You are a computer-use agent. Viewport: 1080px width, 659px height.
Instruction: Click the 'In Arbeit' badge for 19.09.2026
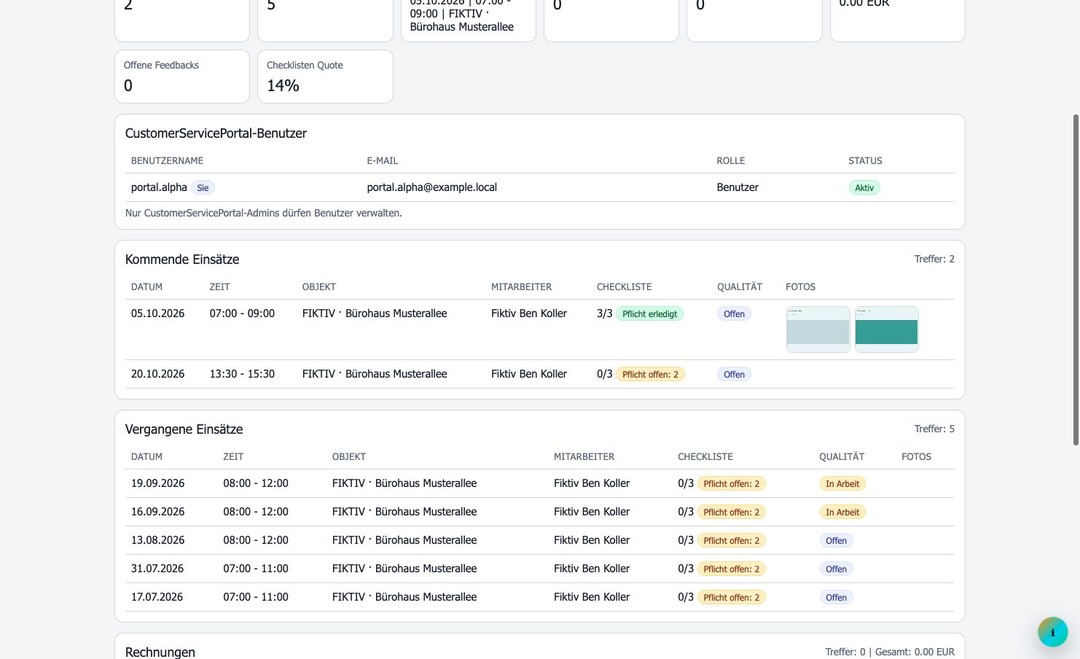tap(842, 484)
